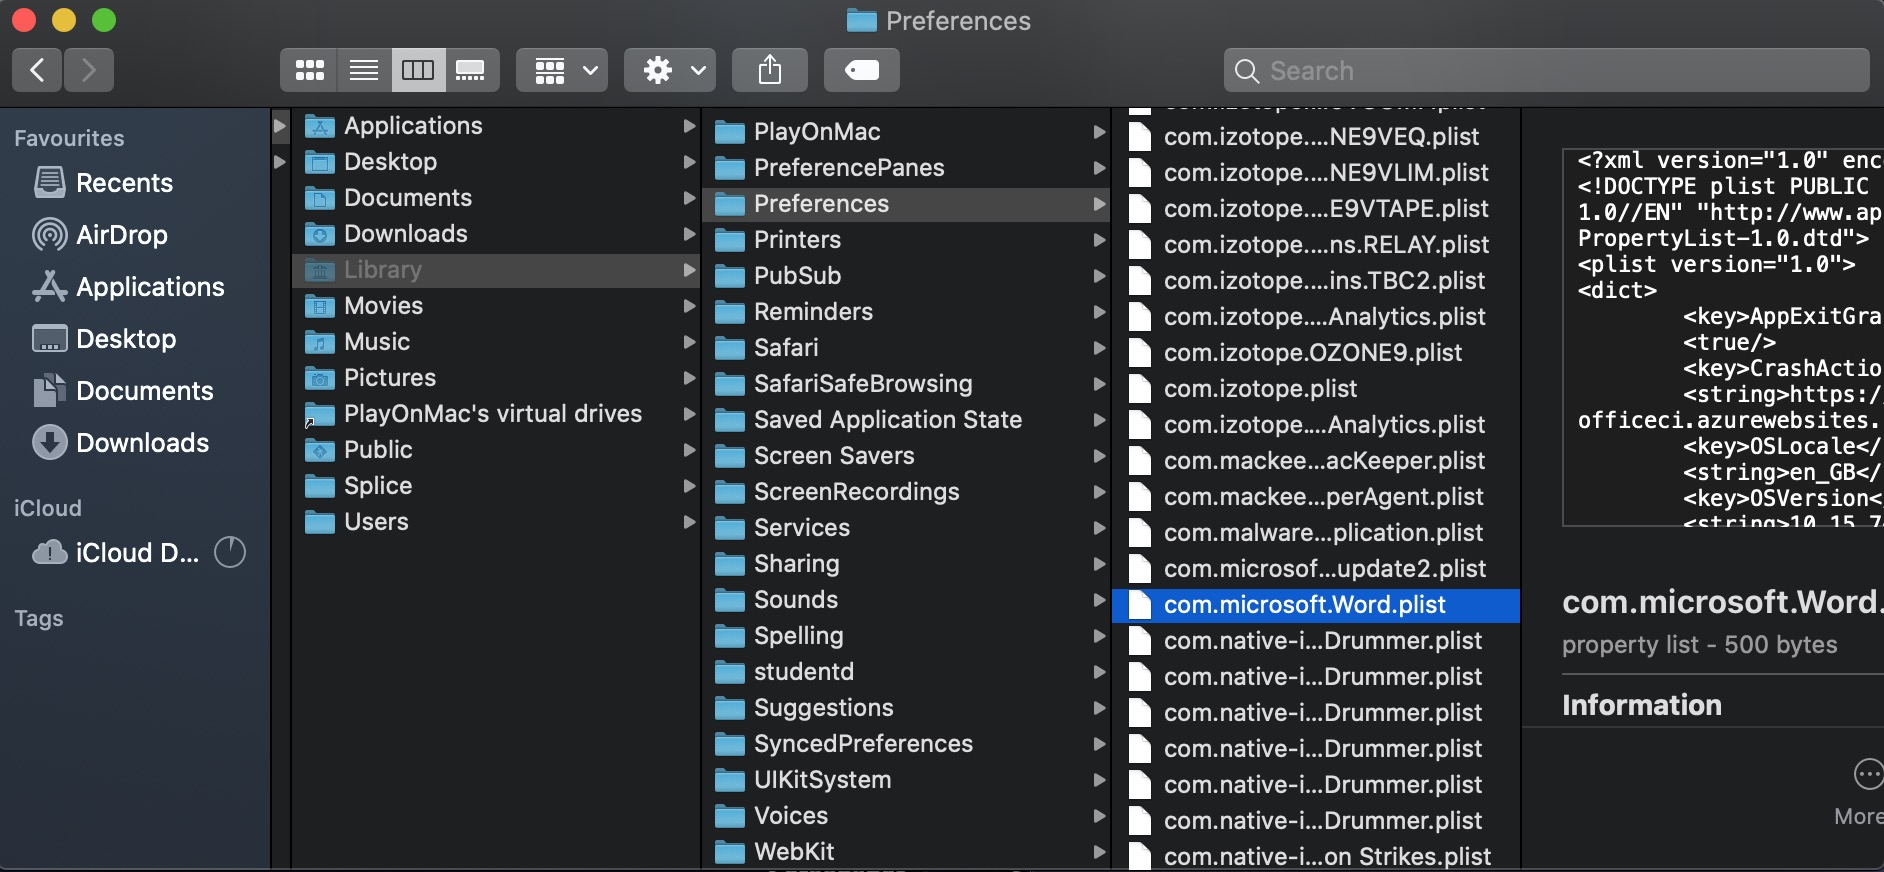Viewport: 1884px width, 872px height.
Task: Go forward with the right chevron button
Action: (x=89, y=70)
